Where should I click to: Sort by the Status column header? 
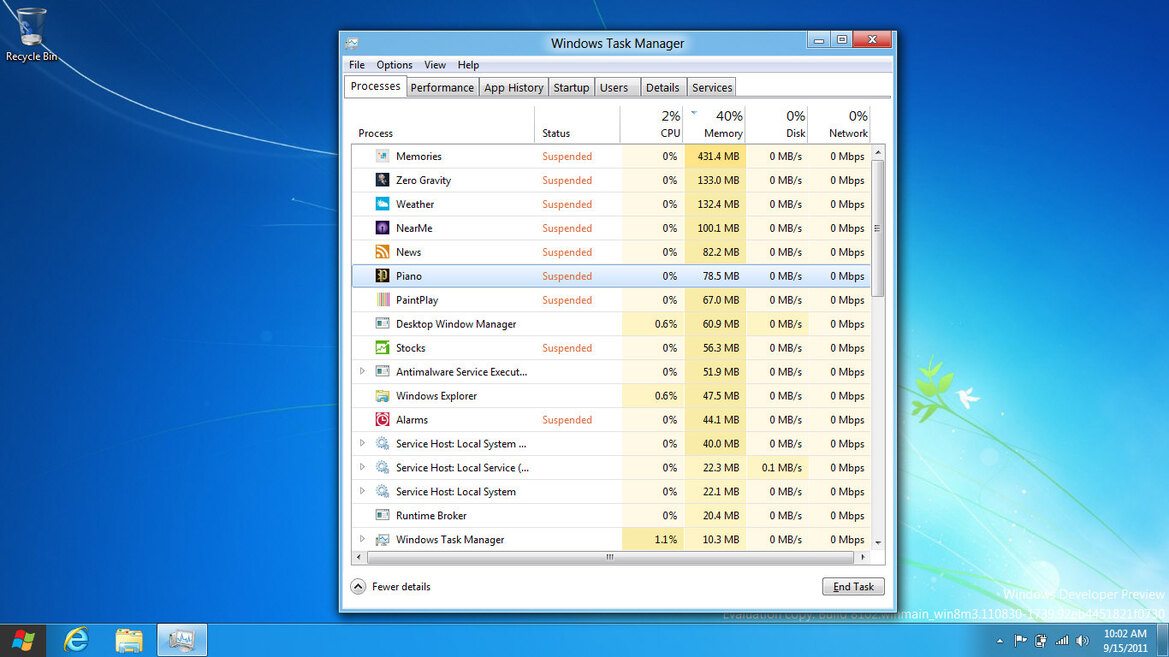[x=577, y=124]
